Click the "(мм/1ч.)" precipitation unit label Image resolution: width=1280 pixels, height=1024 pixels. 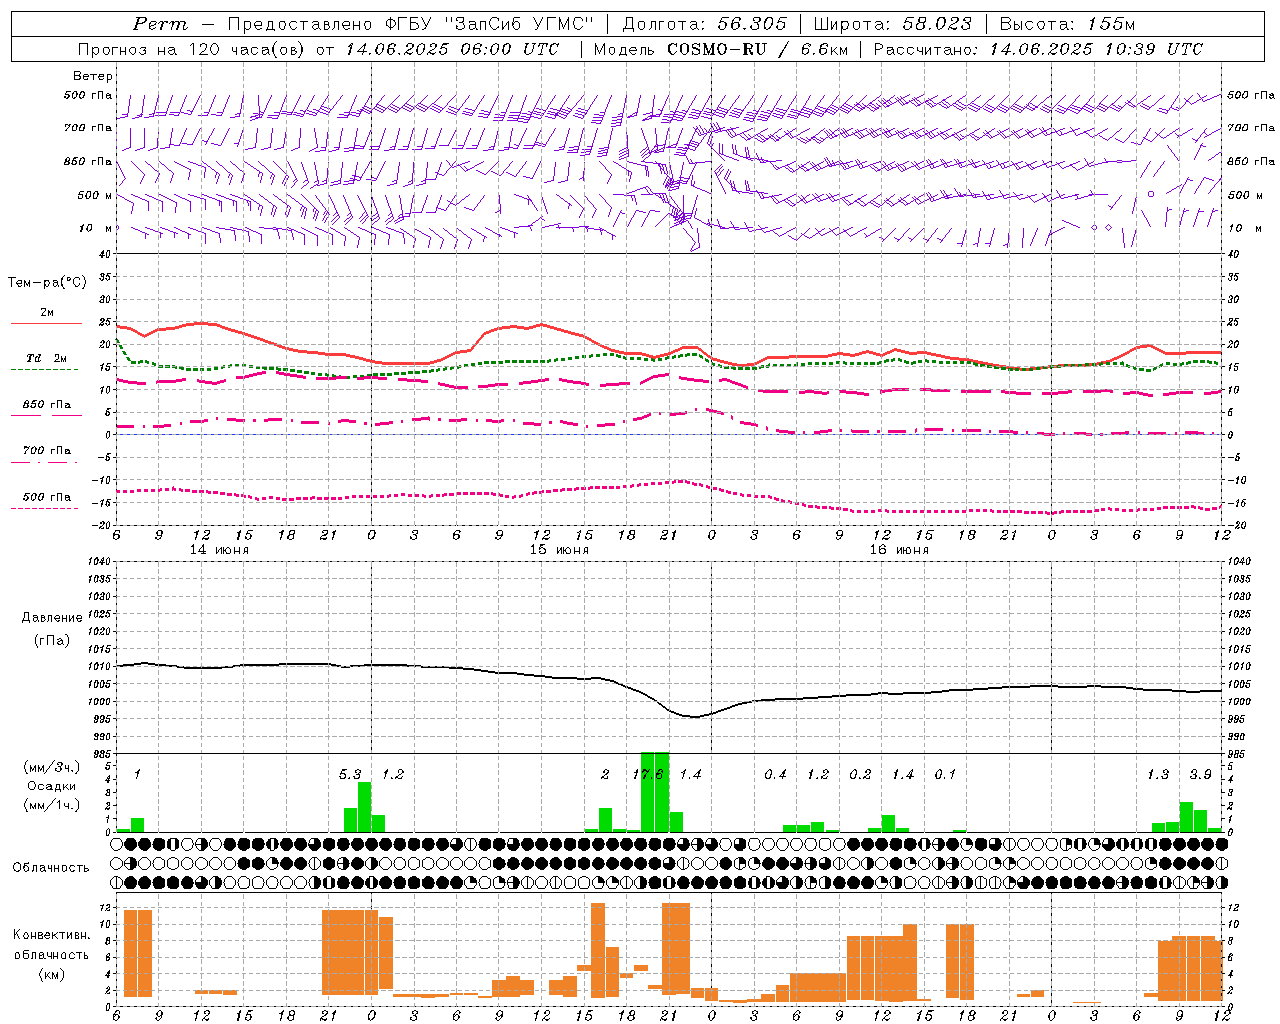tap(51, 805)
